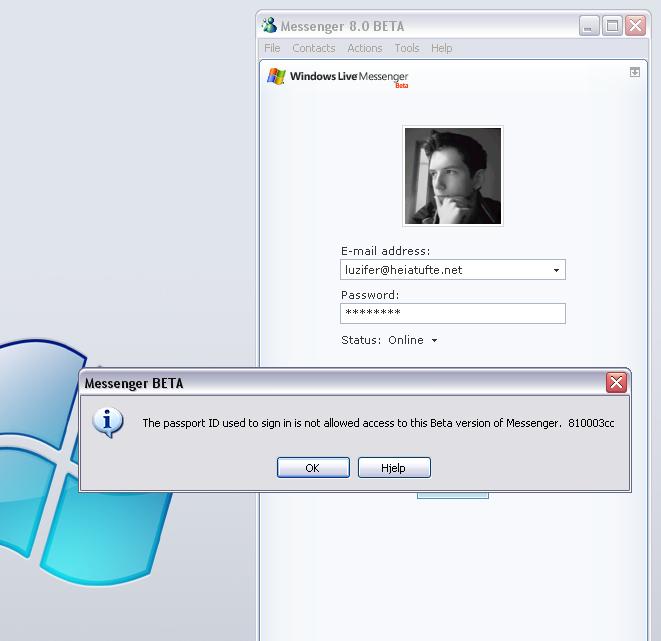This screenshot has width=661, height=641.
Task: Click the error code text 810003cc
Action: click(x=591, y=423)
